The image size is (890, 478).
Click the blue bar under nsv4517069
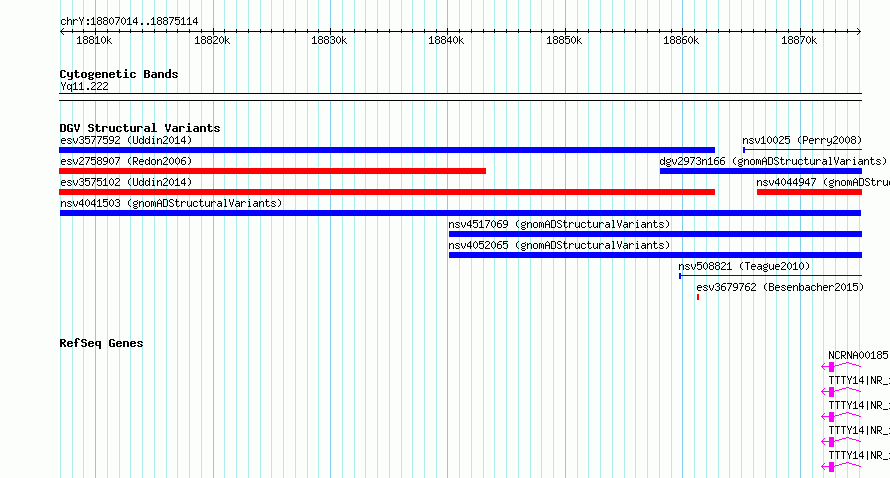pos(655,234)
